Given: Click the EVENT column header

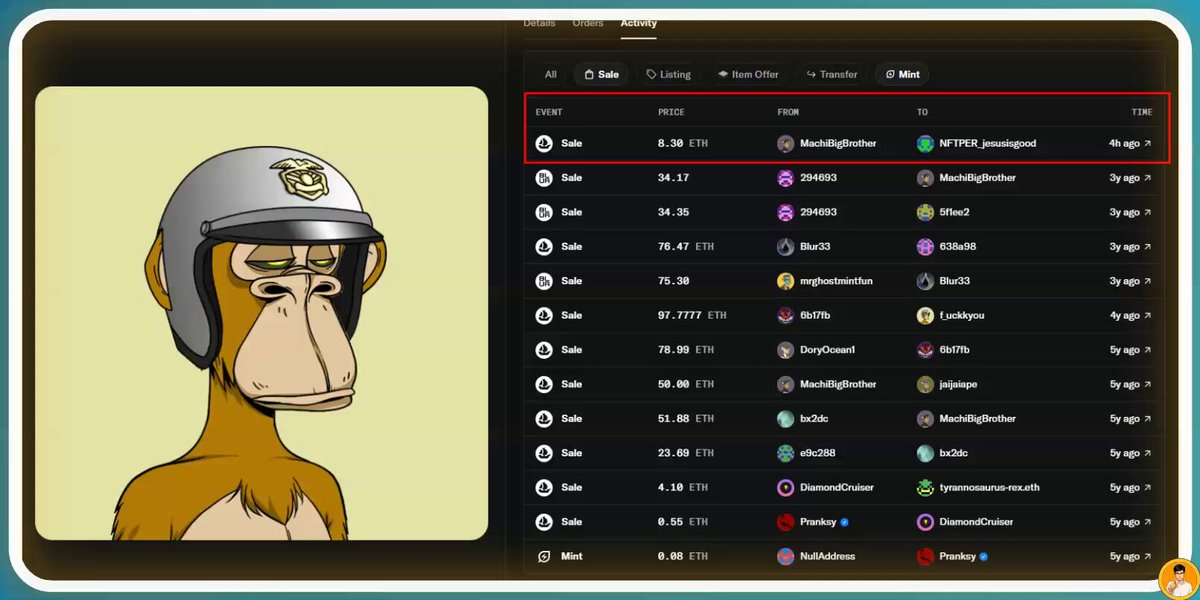Looking at the screenshot, I should click(549, 112).
